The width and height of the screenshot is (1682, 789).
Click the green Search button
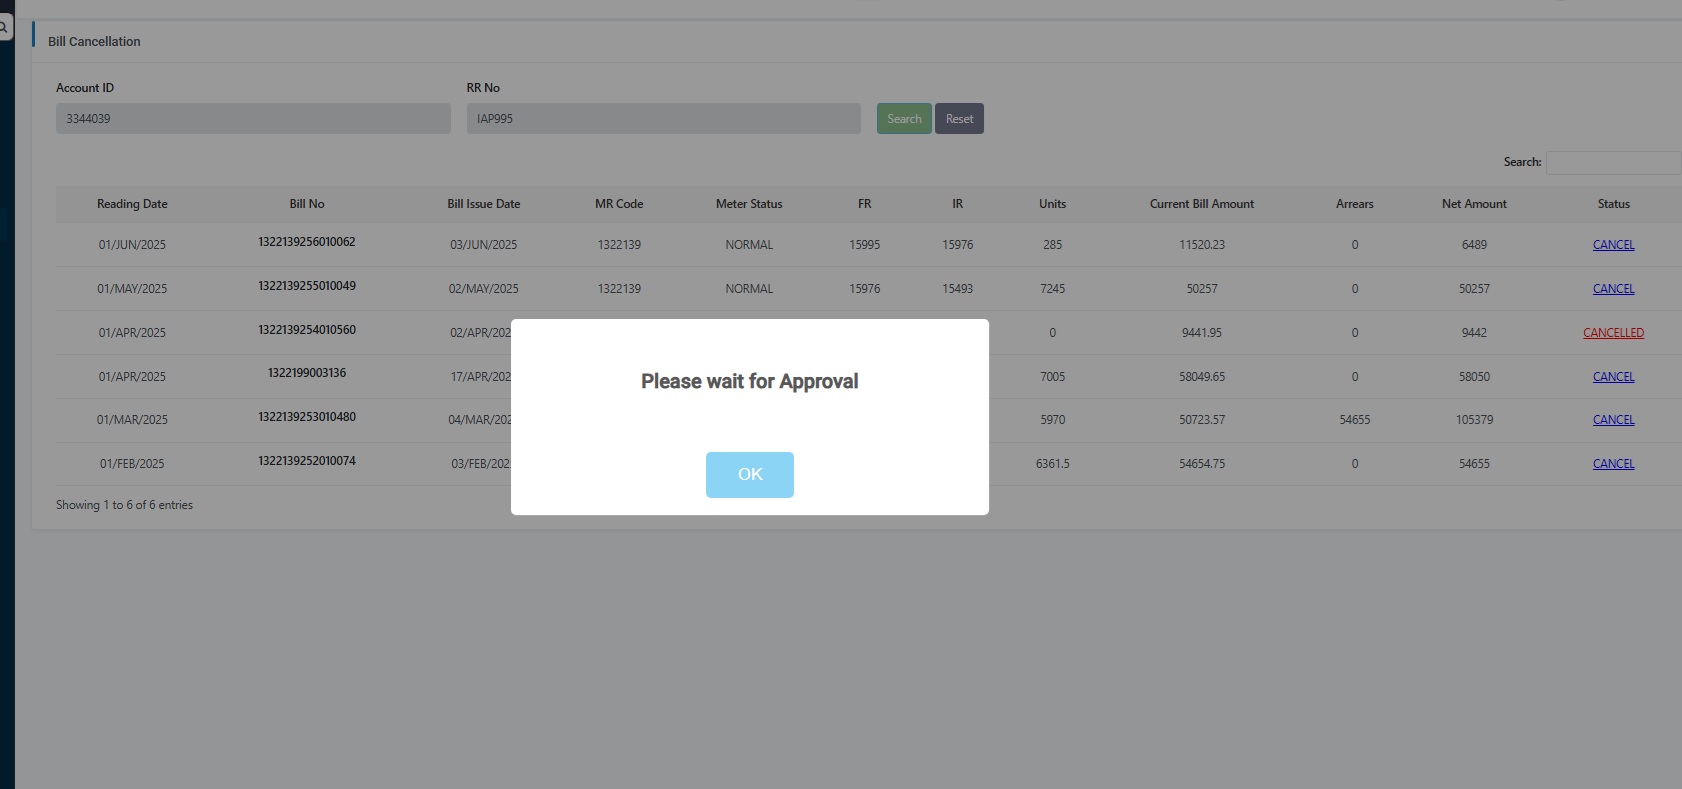[x=904, y=119]
